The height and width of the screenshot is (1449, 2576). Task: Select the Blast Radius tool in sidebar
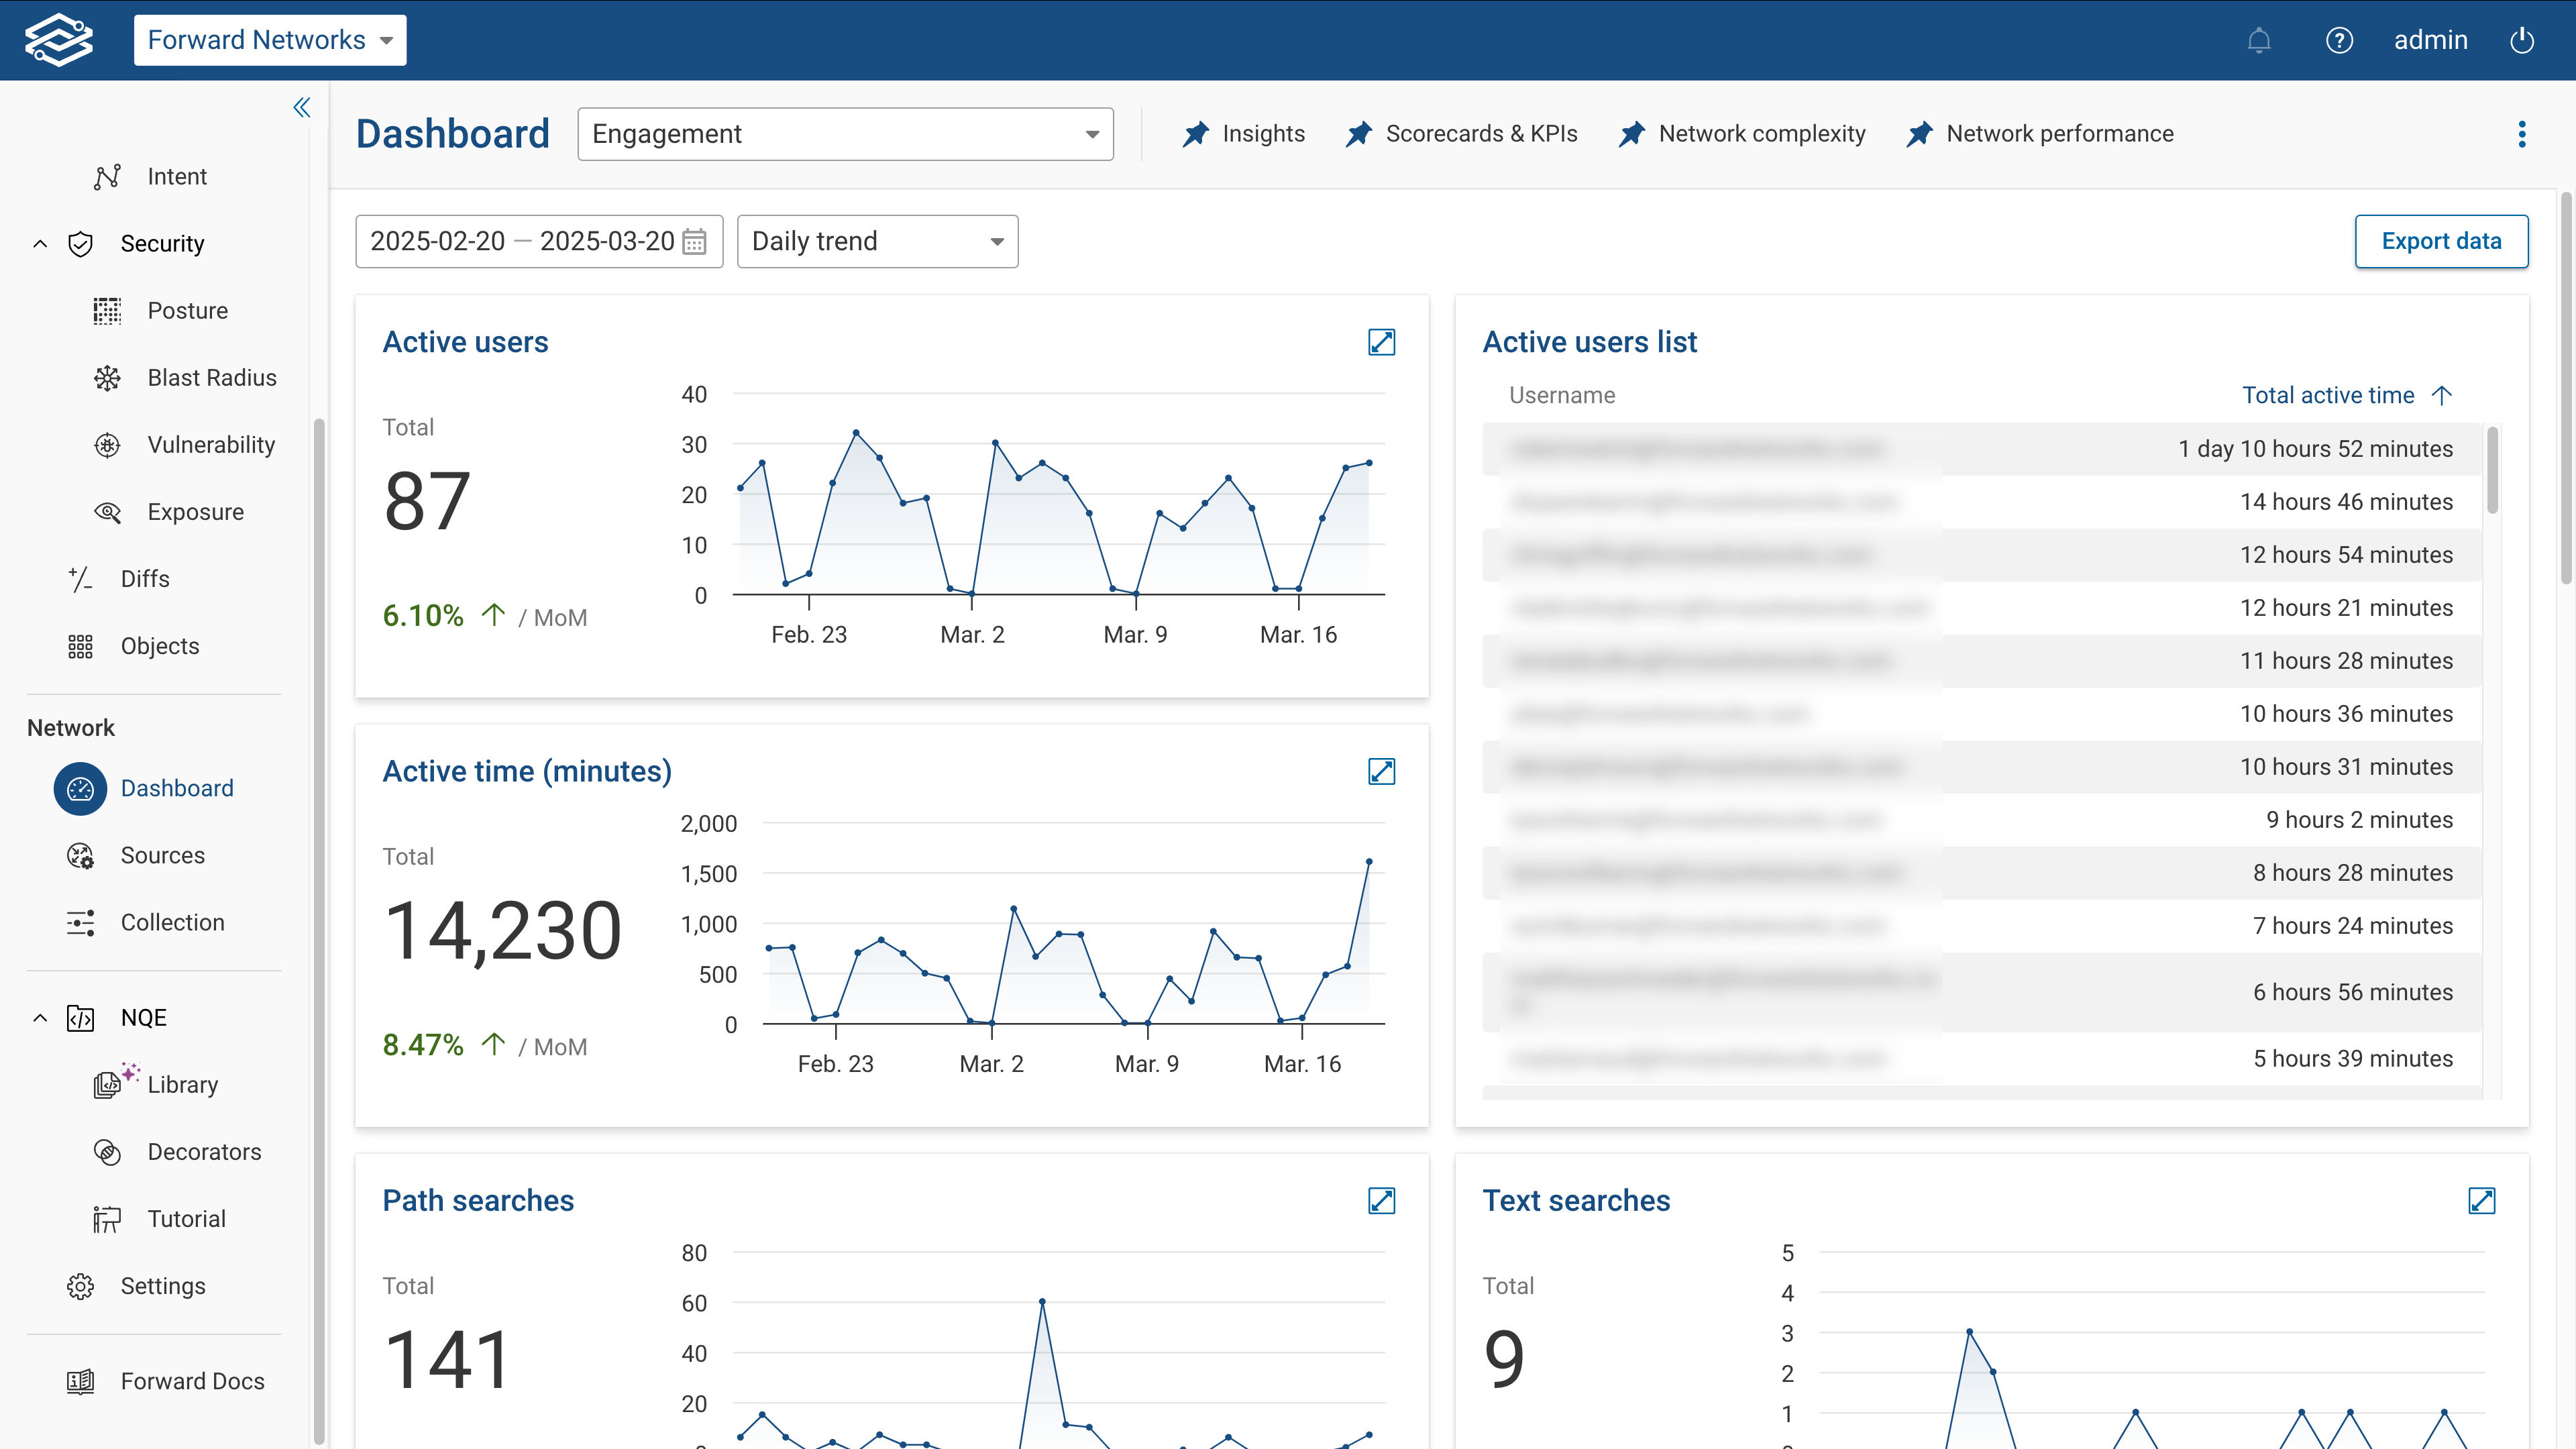point(212,377)
